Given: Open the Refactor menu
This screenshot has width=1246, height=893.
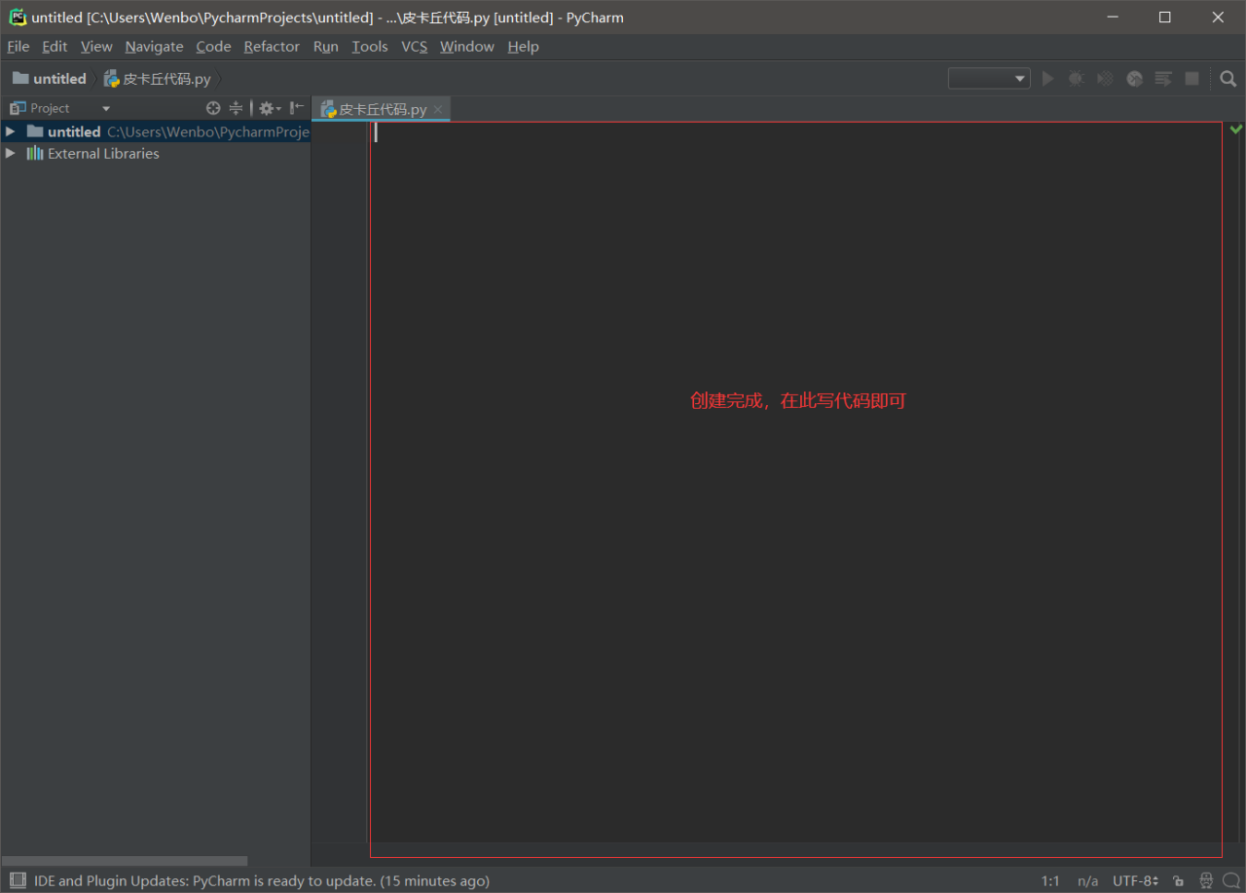Looking at the screenshot, I should [x=272, y=46].
